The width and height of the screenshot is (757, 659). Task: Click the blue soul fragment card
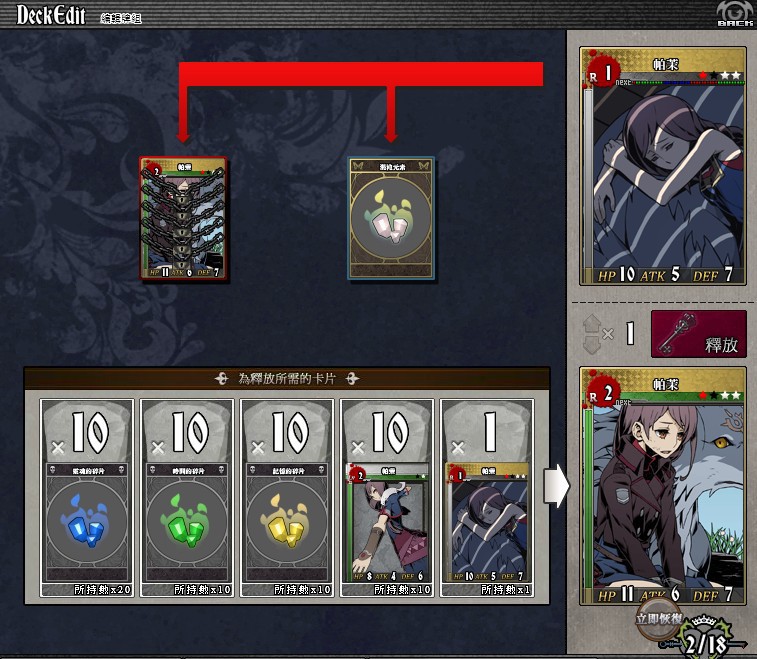pos(87,498)
